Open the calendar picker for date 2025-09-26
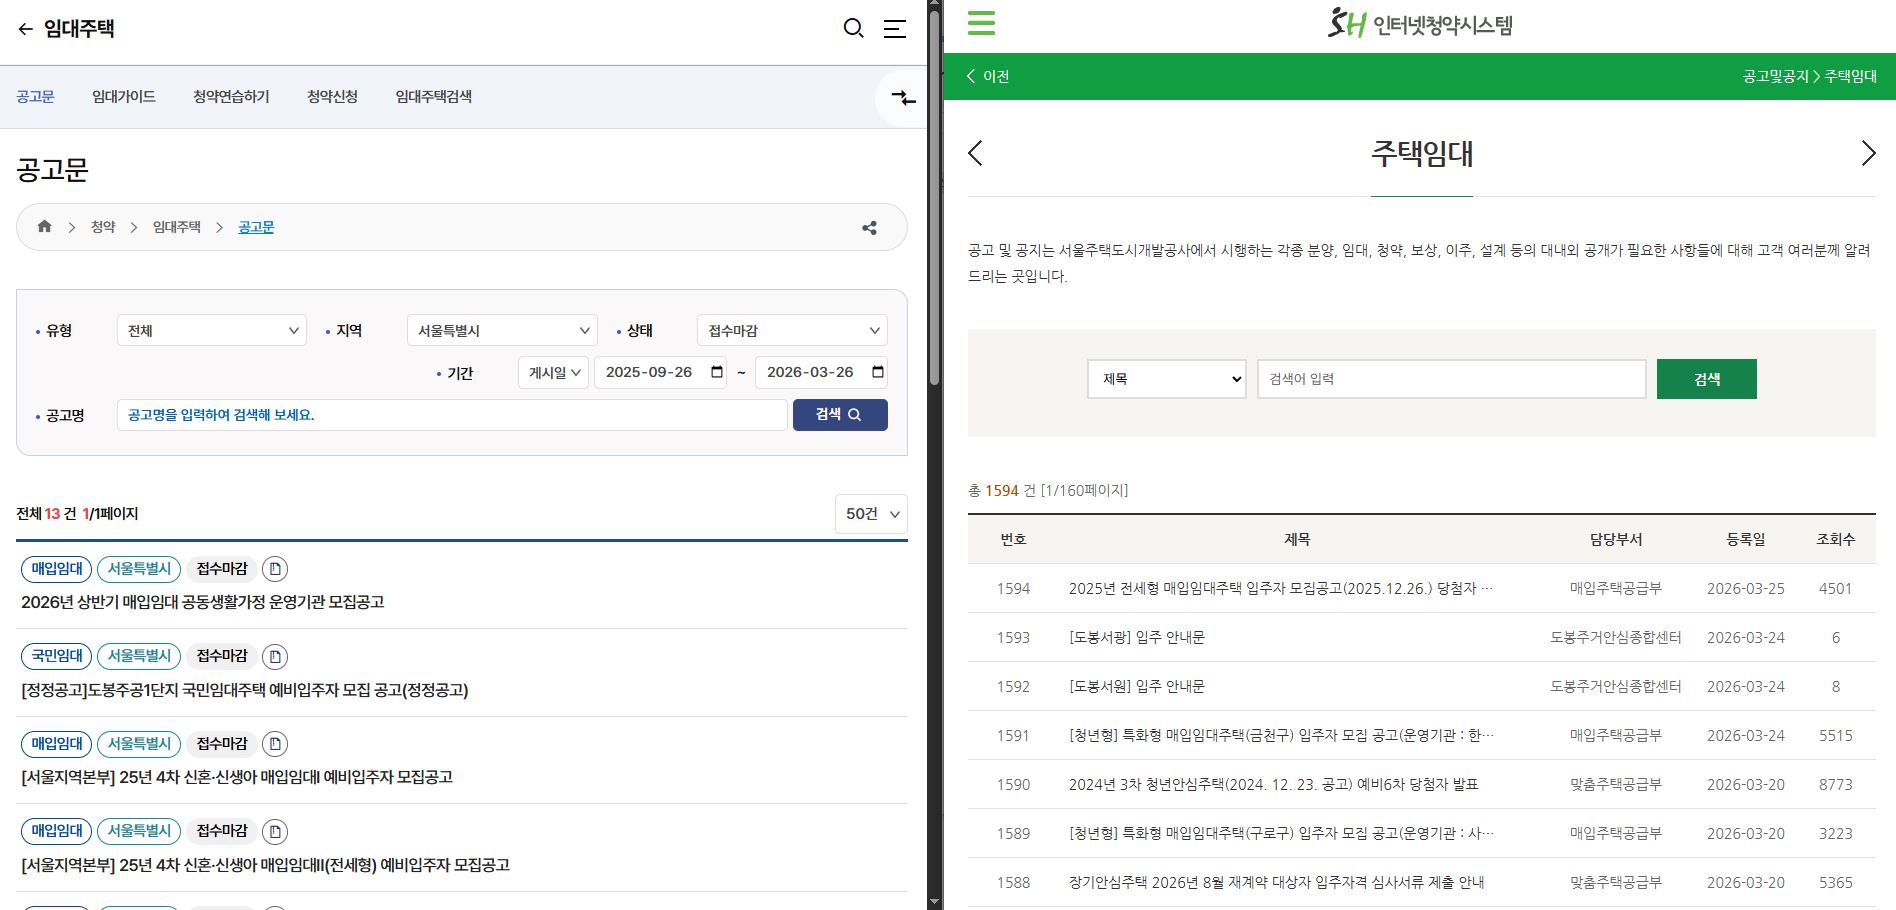This screenshot has height=910, width=1896. click(x=716, y=372)
